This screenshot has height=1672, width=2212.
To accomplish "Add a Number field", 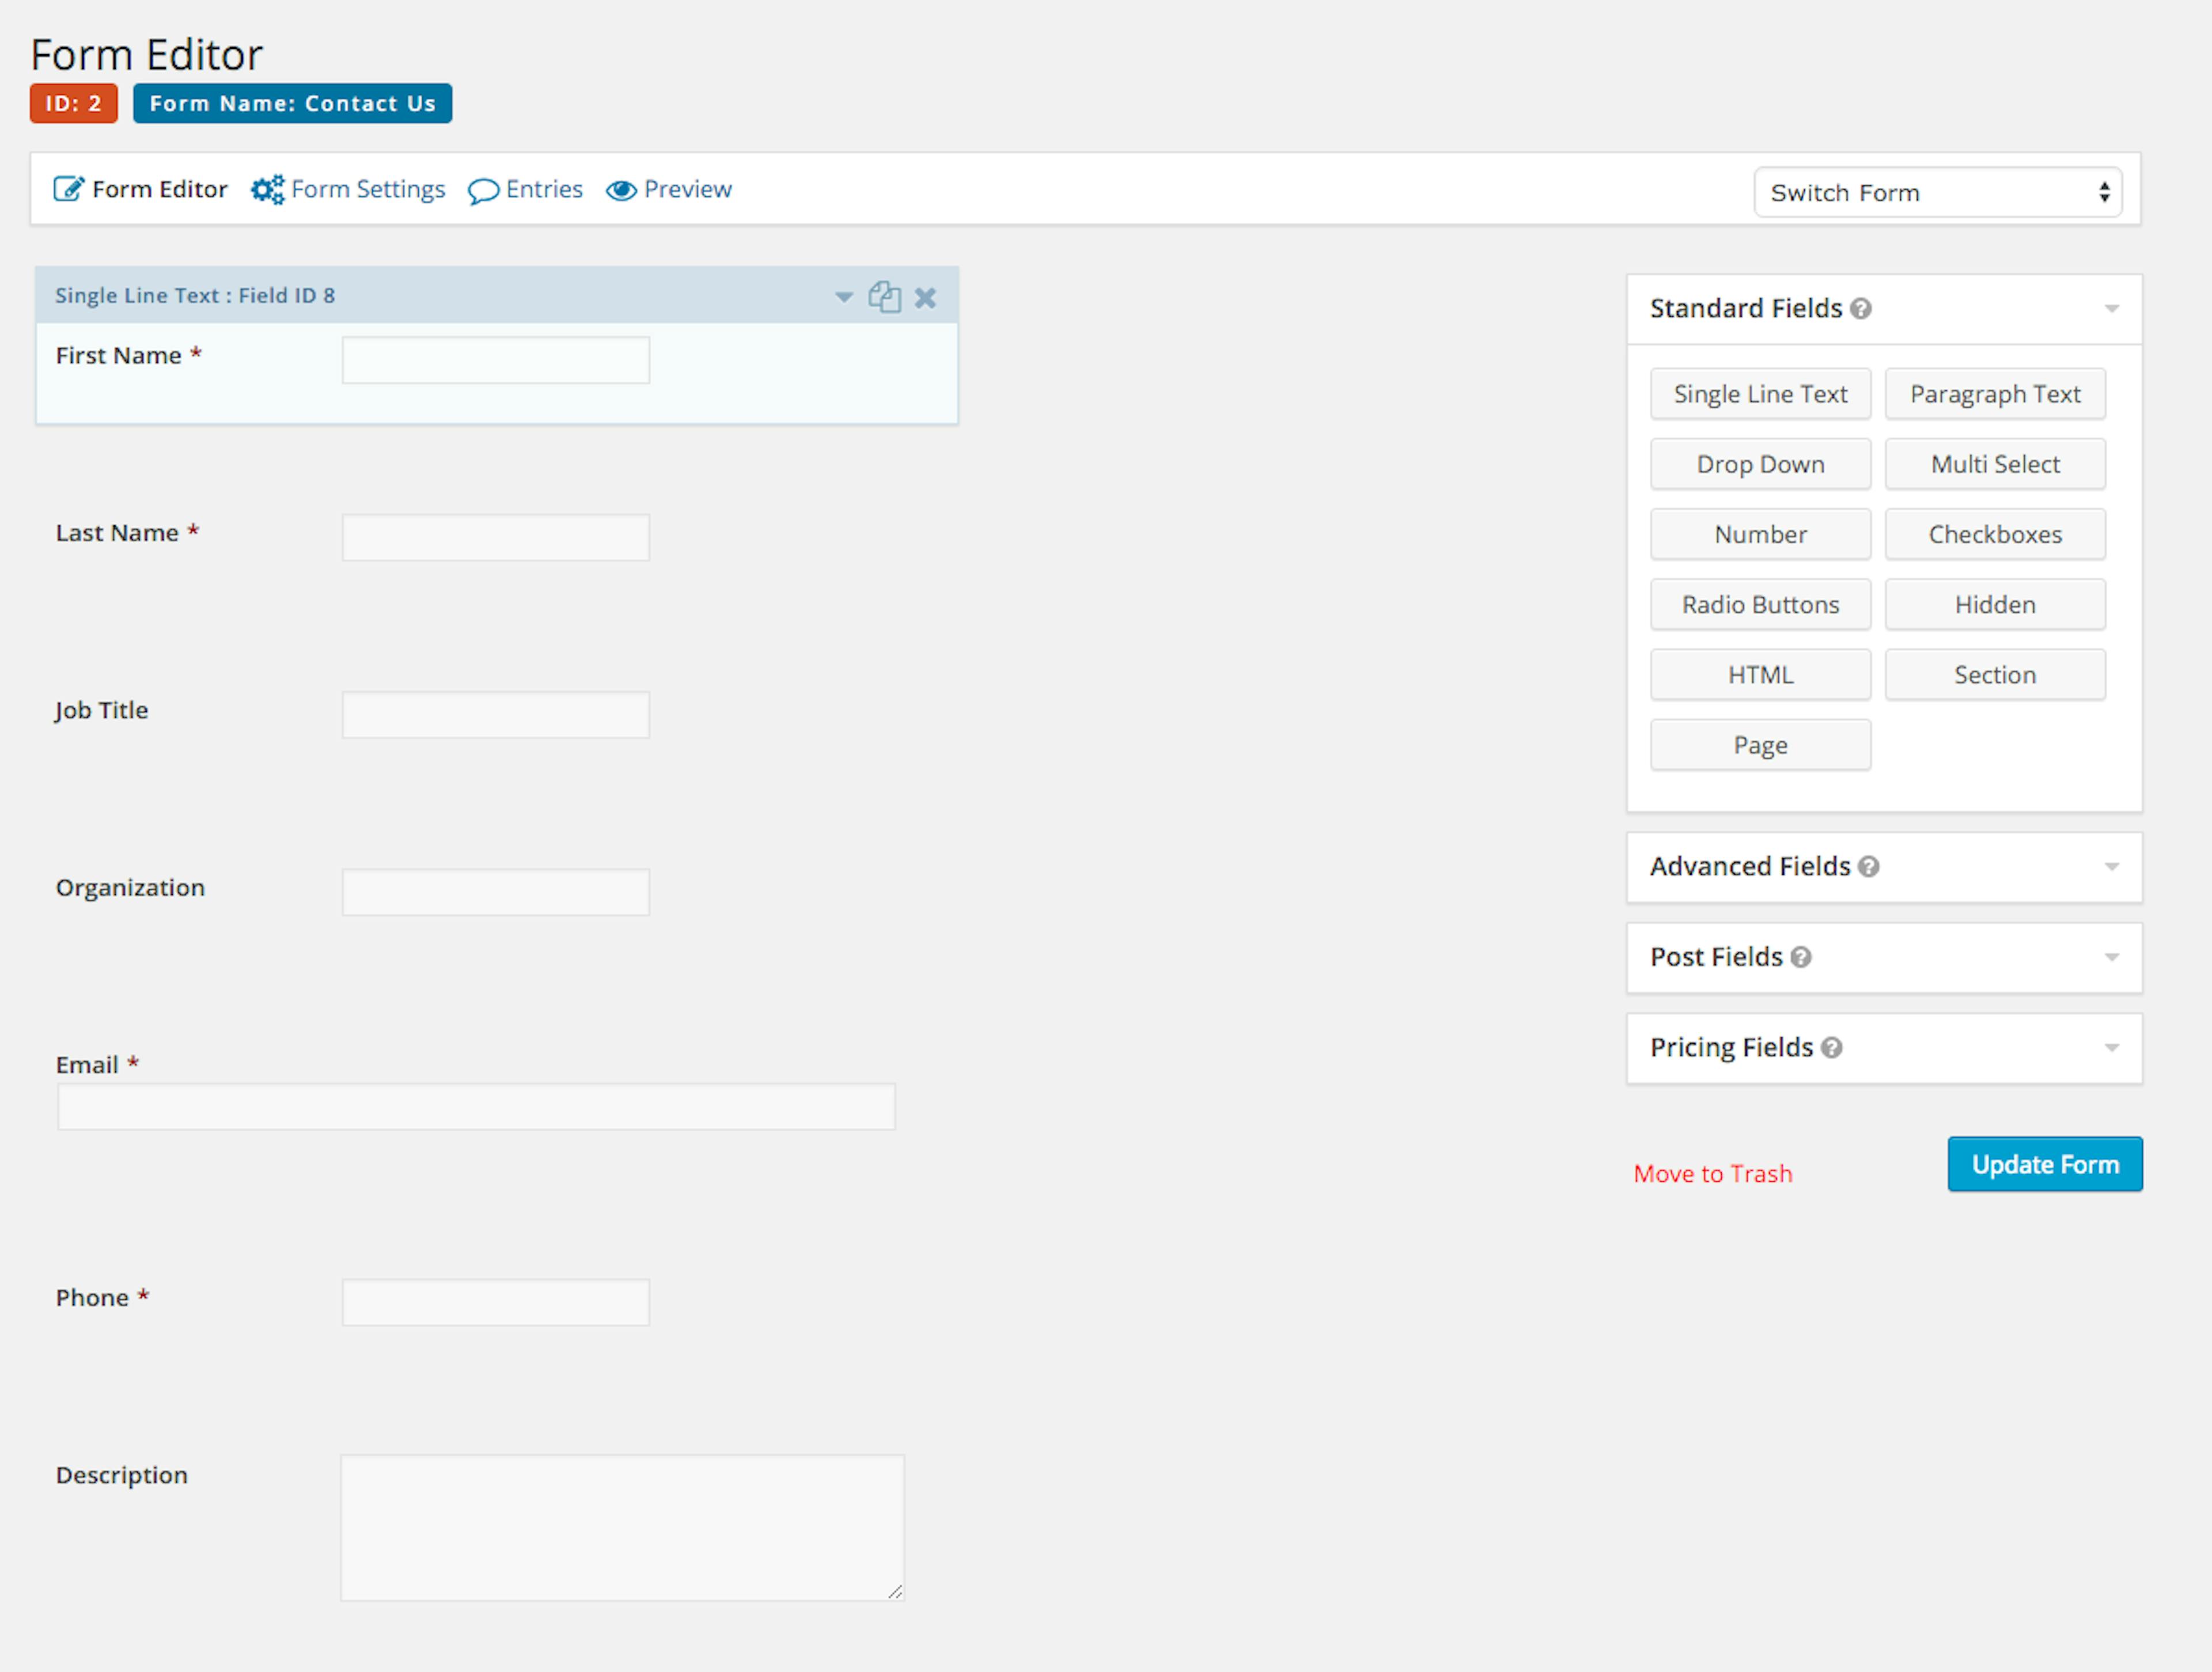I will click(x=1760, y=534).
